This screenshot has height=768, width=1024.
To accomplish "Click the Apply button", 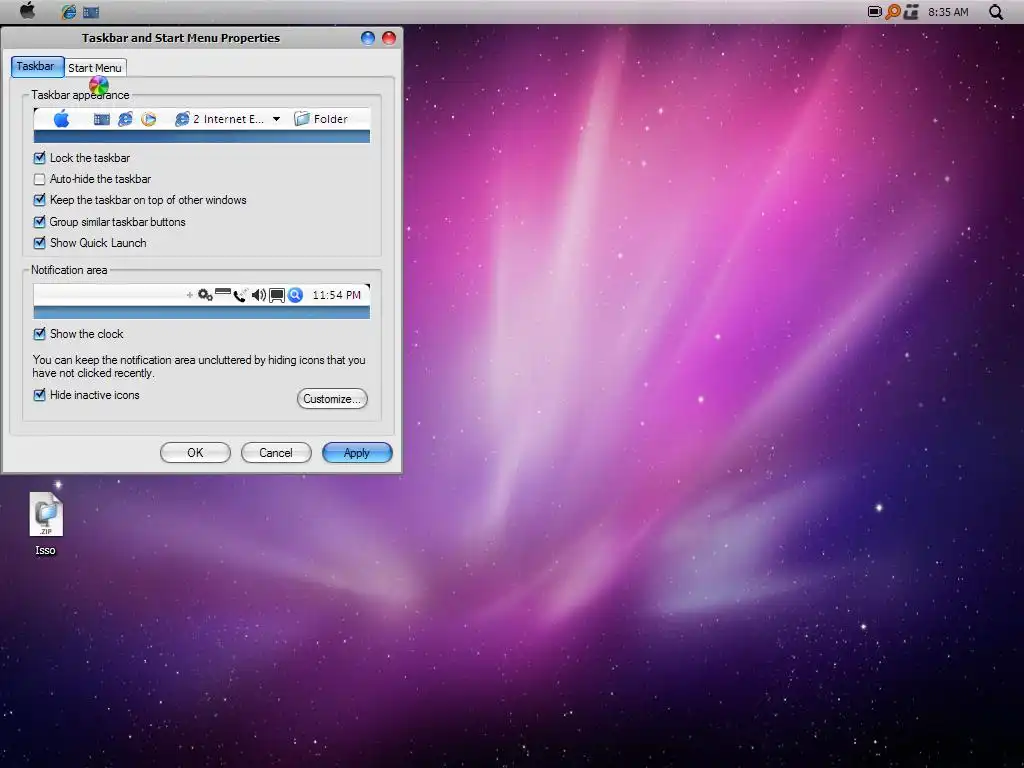I will pos(357,453).
